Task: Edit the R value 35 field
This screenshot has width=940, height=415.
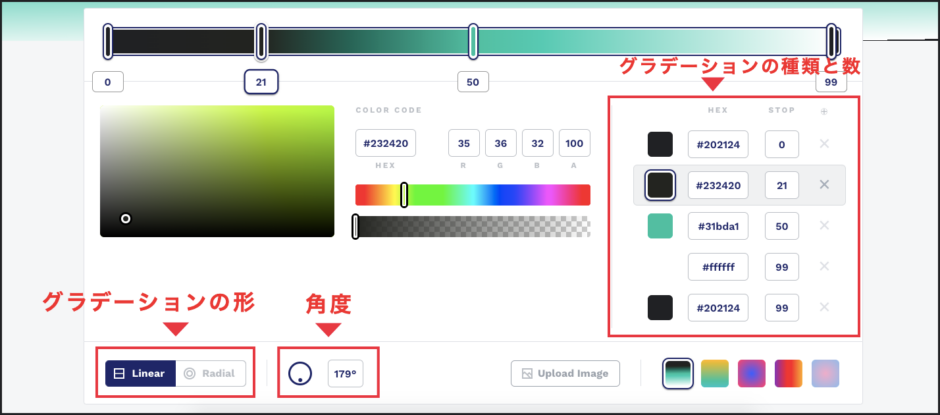Action: (x=464, y=143)
